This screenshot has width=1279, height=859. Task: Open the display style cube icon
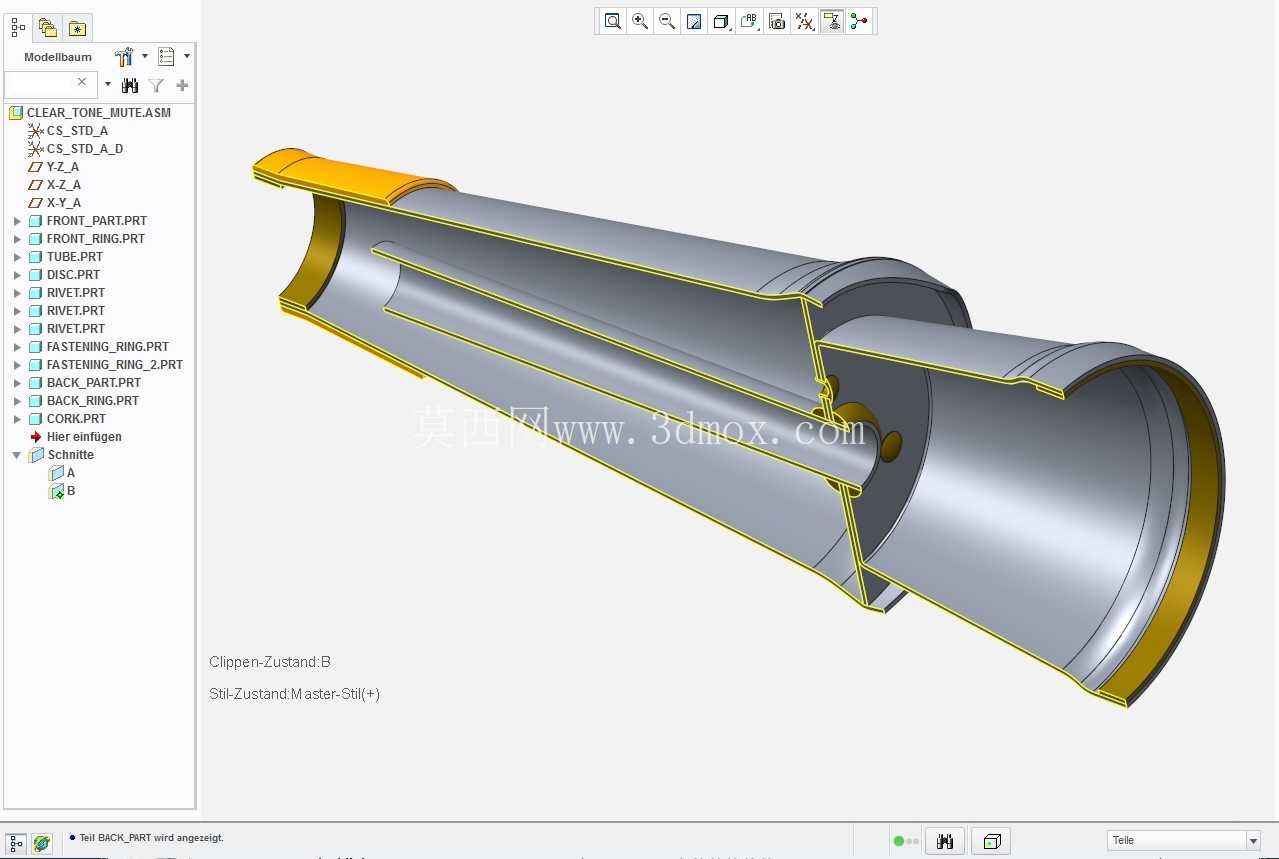click(x=721, y=21)
